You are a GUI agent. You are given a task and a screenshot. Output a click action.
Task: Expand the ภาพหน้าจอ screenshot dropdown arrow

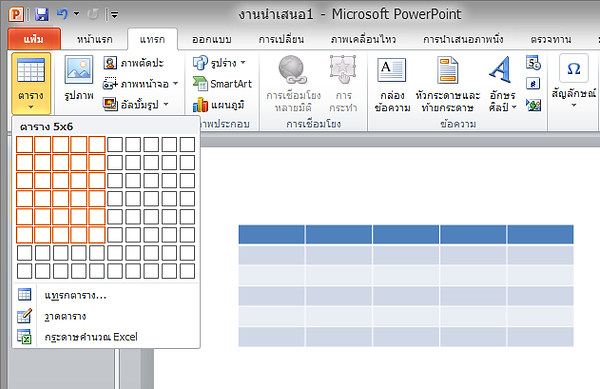click(x=175, y=83)
